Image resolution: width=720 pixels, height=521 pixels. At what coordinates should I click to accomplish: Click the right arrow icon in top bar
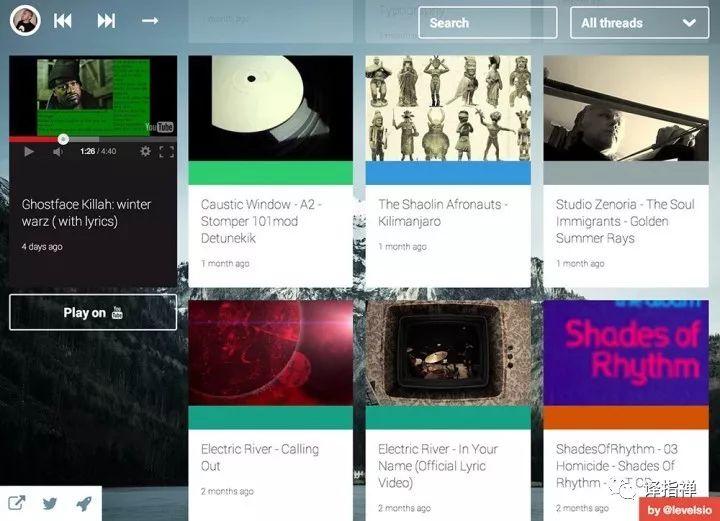[150, 21]
